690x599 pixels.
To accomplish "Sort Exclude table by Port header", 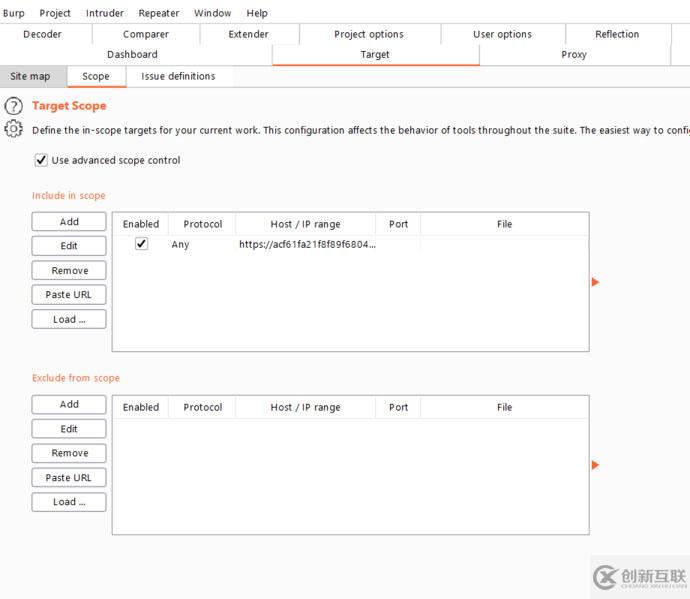I will tap(398, 408).
